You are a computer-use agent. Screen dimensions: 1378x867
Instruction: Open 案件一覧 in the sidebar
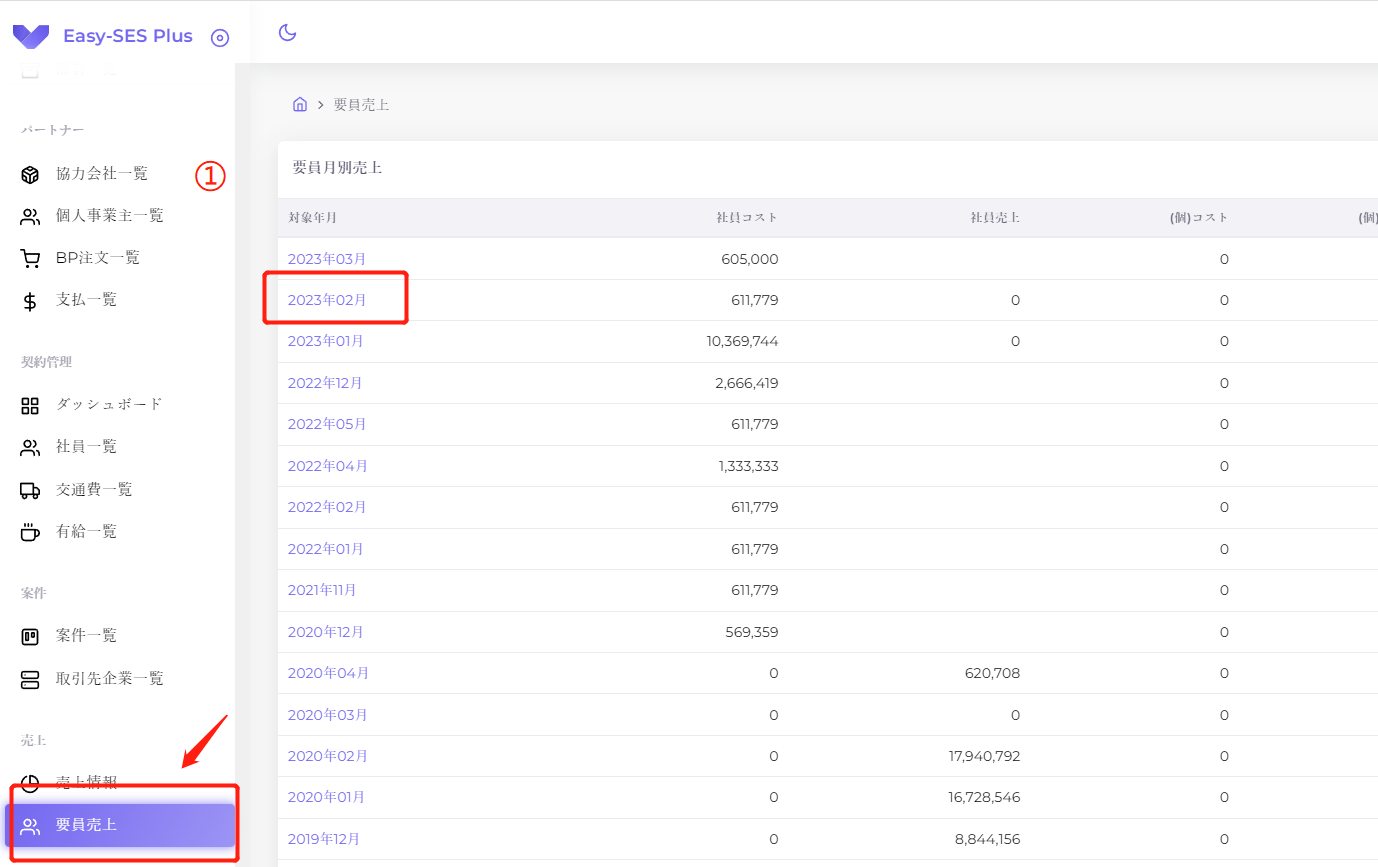[x=86, y=636]
